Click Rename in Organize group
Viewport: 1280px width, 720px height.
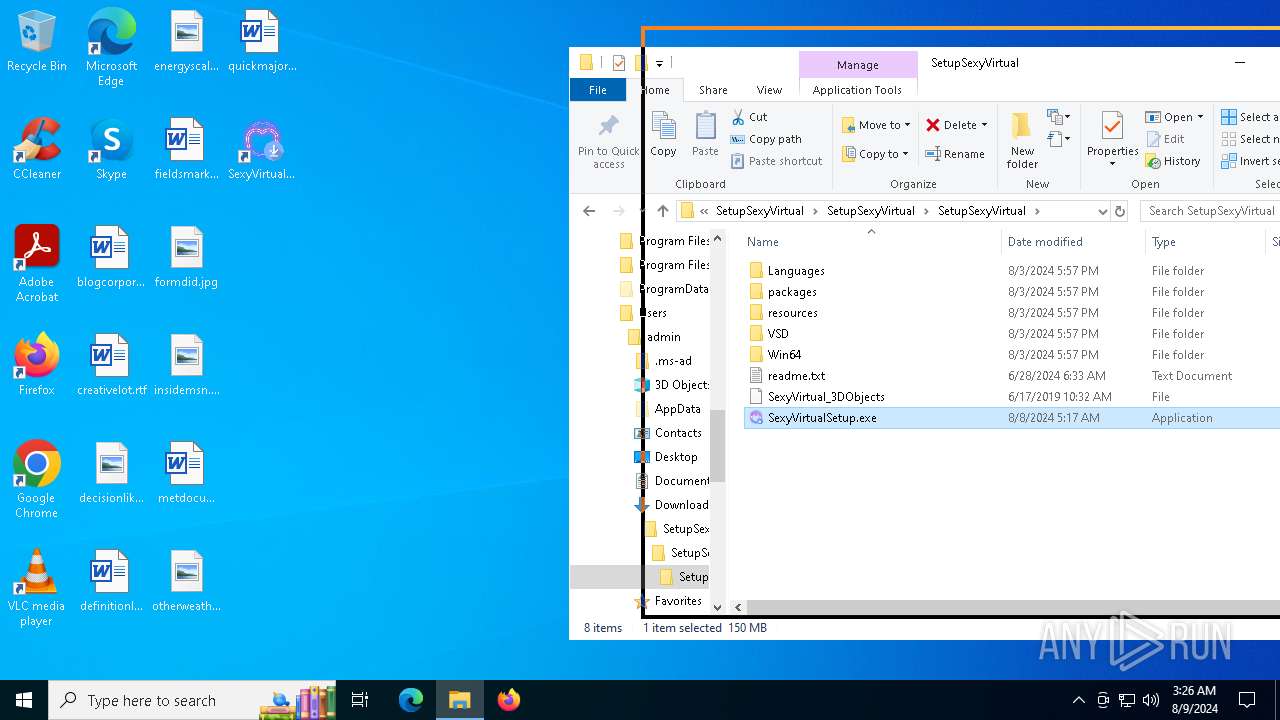(955, 154)
